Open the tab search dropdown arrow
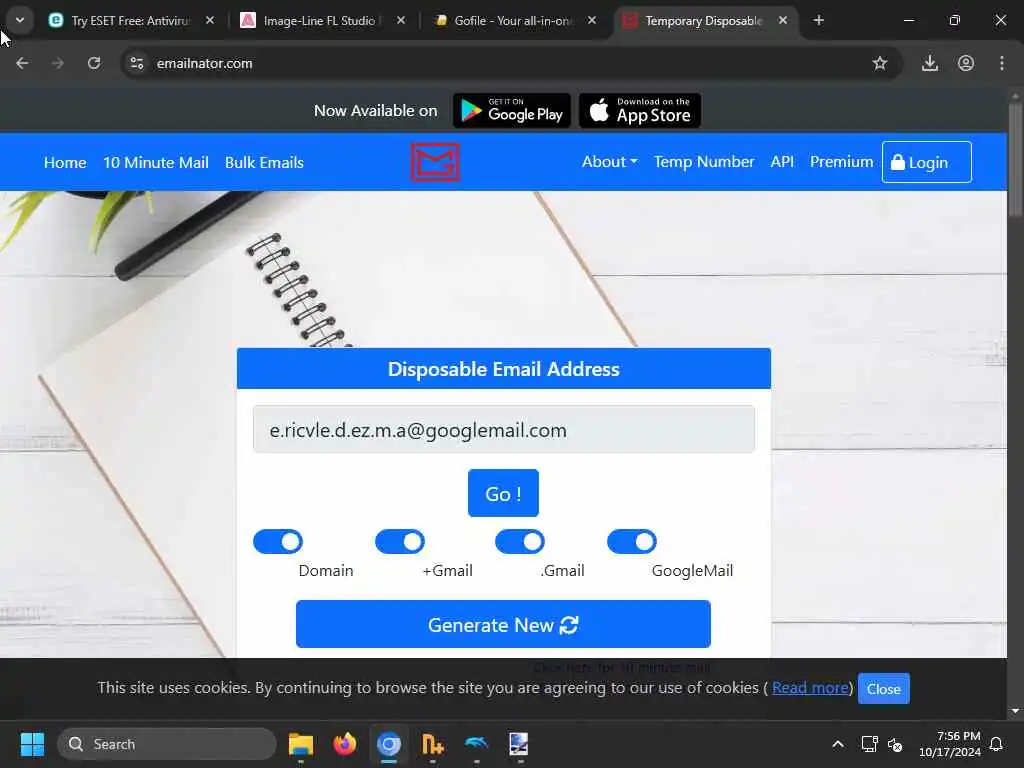 pyautogui.click(x=20, y=20)
